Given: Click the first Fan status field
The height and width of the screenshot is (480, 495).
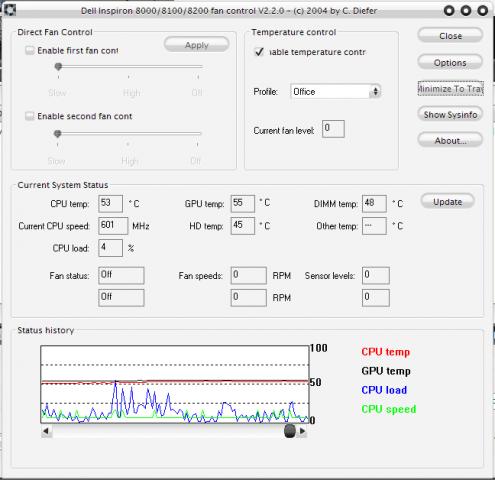Looking at the screenshot, I should 121,275.
